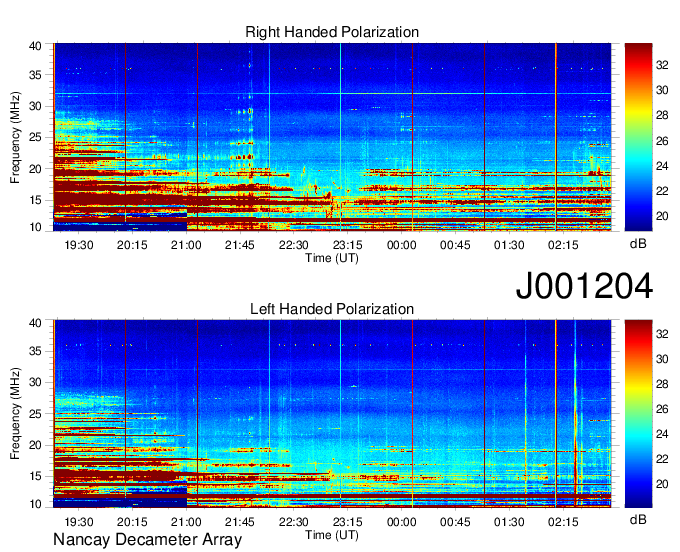Click the 32 dB tick on Right Handed color bar
The width and height of the screenshot is (680, 552).
(x=662, y=65)
